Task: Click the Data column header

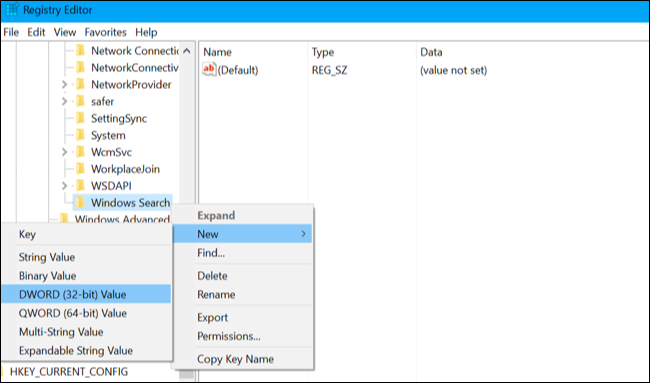Action: point(431,52)
